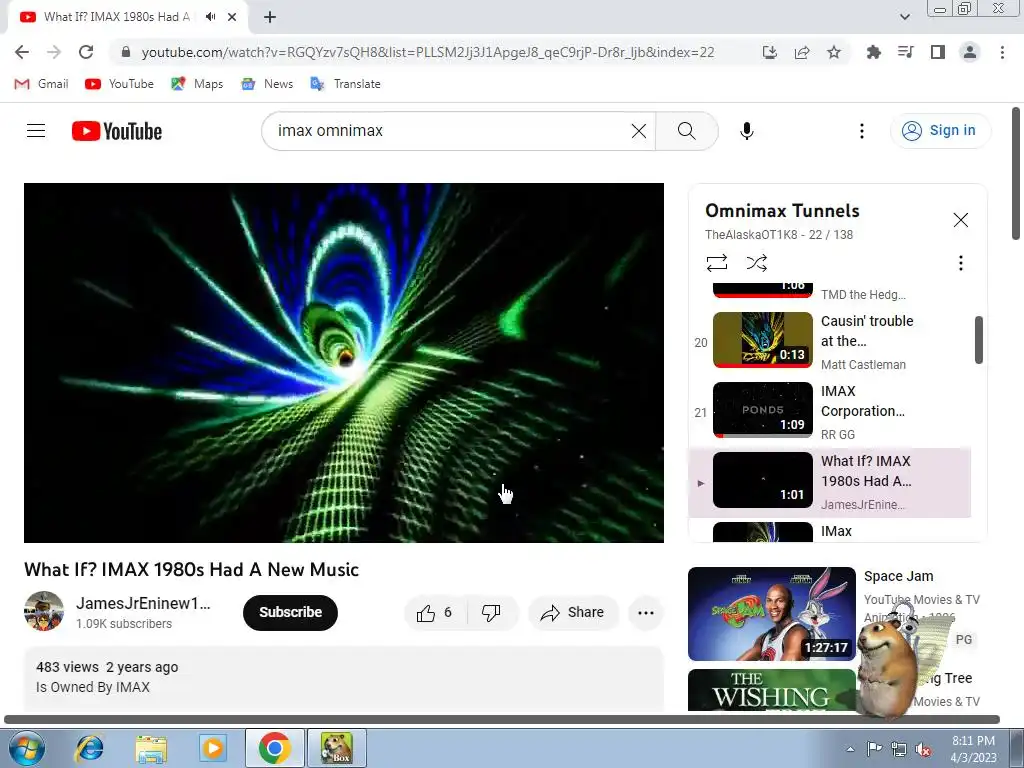Expand the video description box
1024x768 pixels.
click(x=344, y=678)
